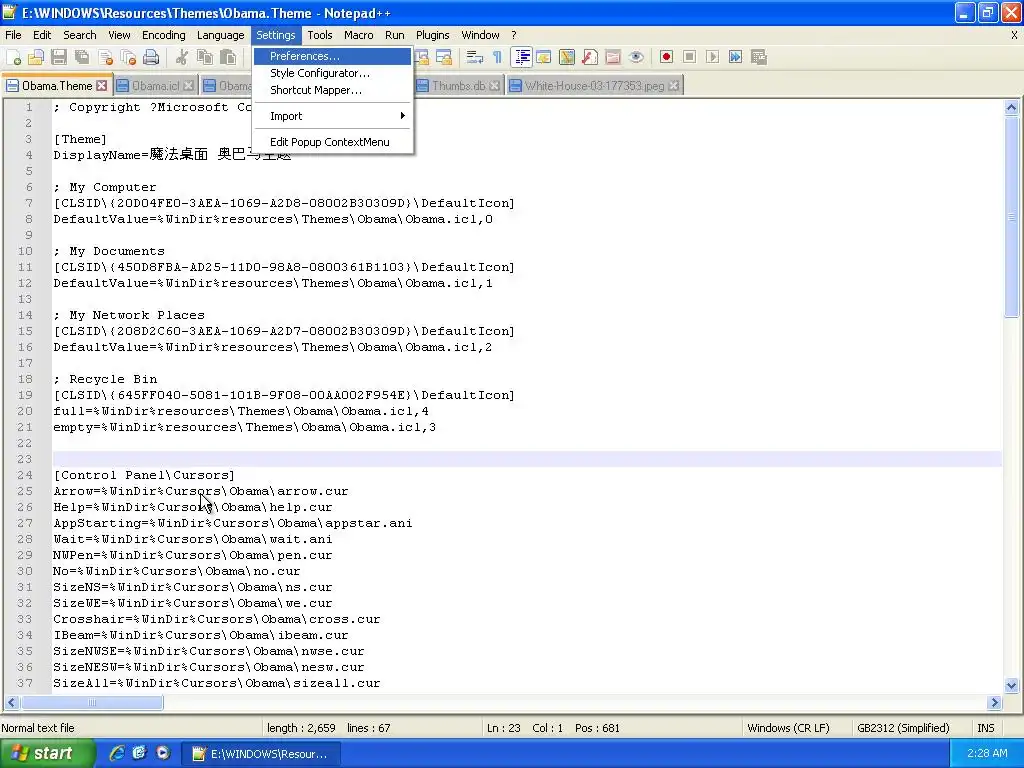
Task: Click the Paste clipboard icon
Action: [x=228, y=57]
